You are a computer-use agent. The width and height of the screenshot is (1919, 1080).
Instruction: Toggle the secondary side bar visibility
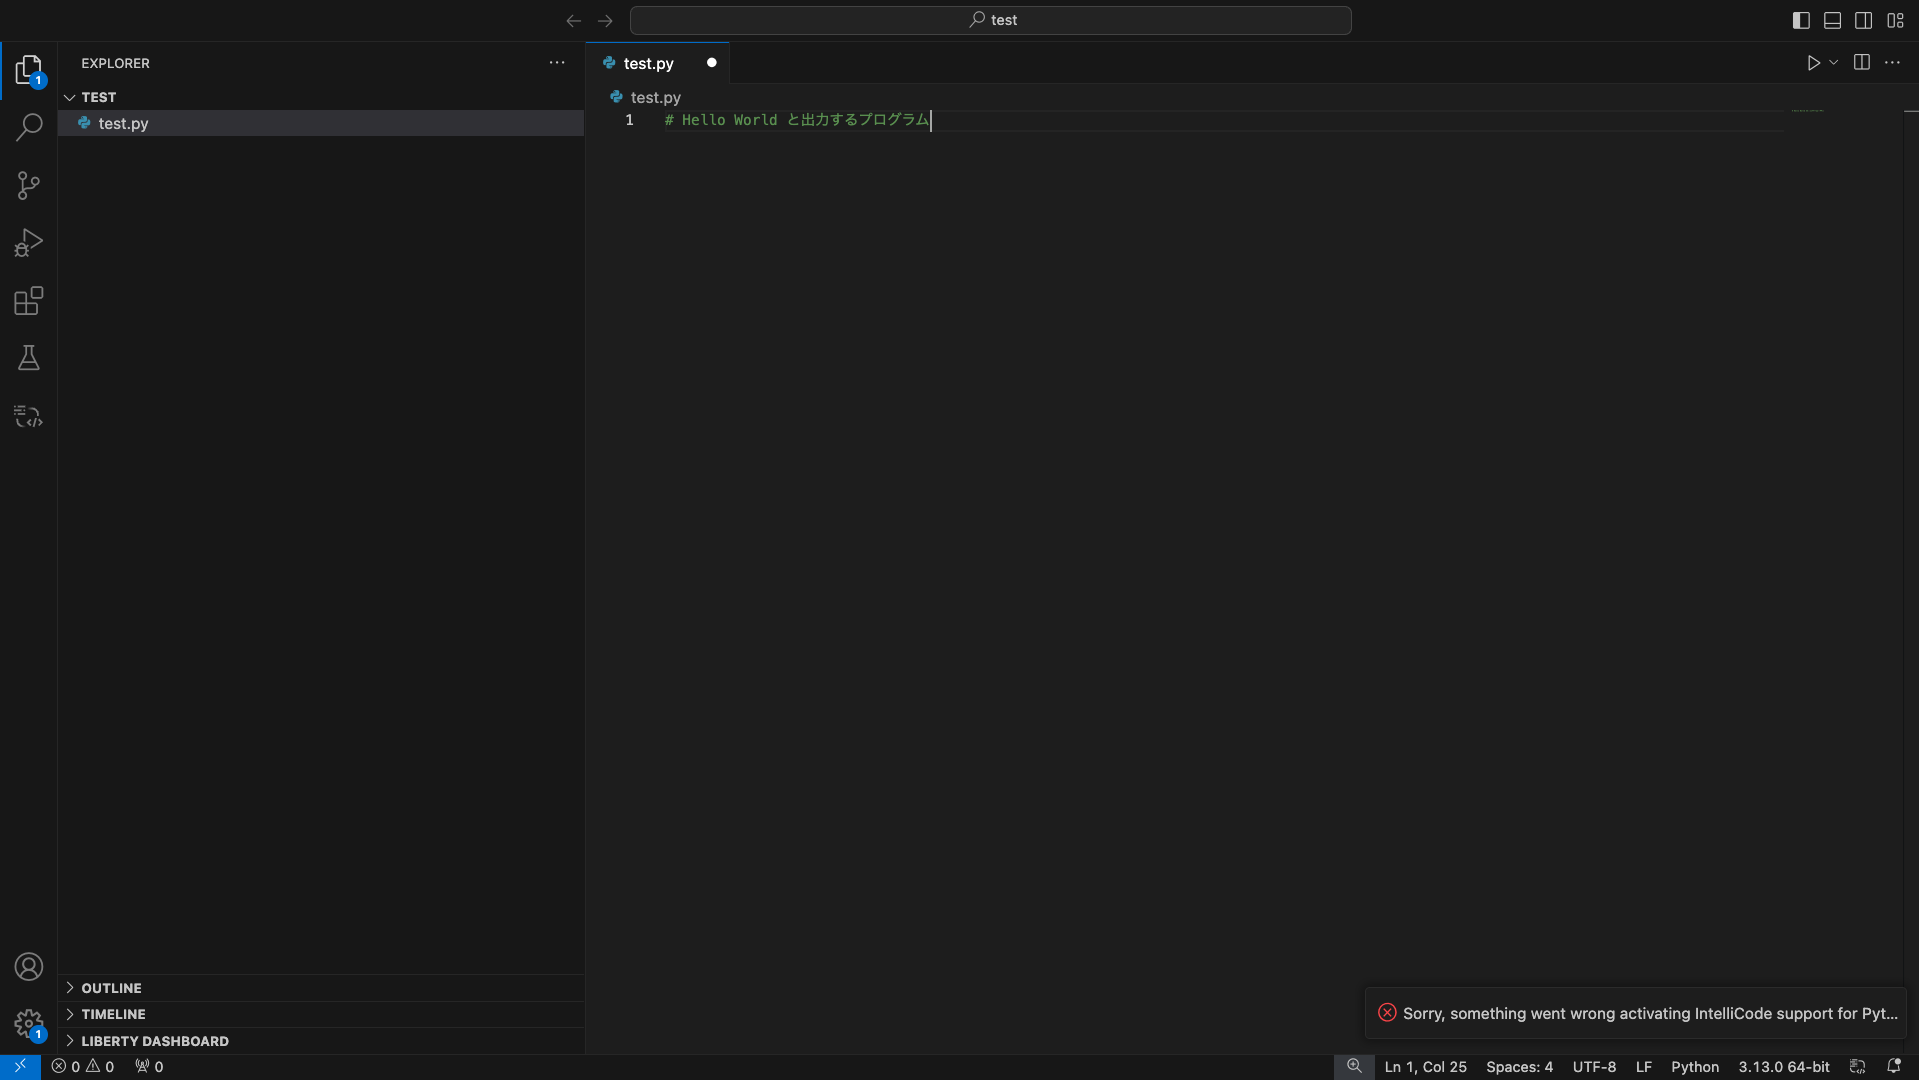(1863, 20)
